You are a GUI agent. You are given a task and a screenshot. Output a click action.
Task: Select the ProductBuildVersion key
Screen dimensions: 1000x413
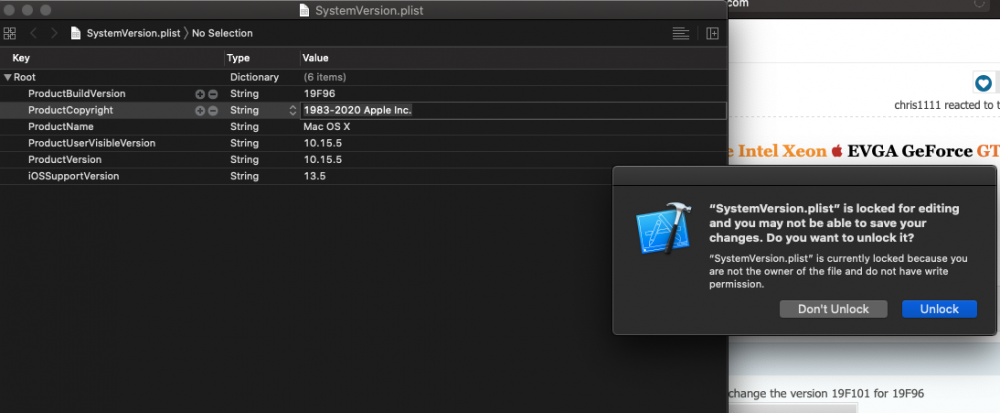(77, 94)
